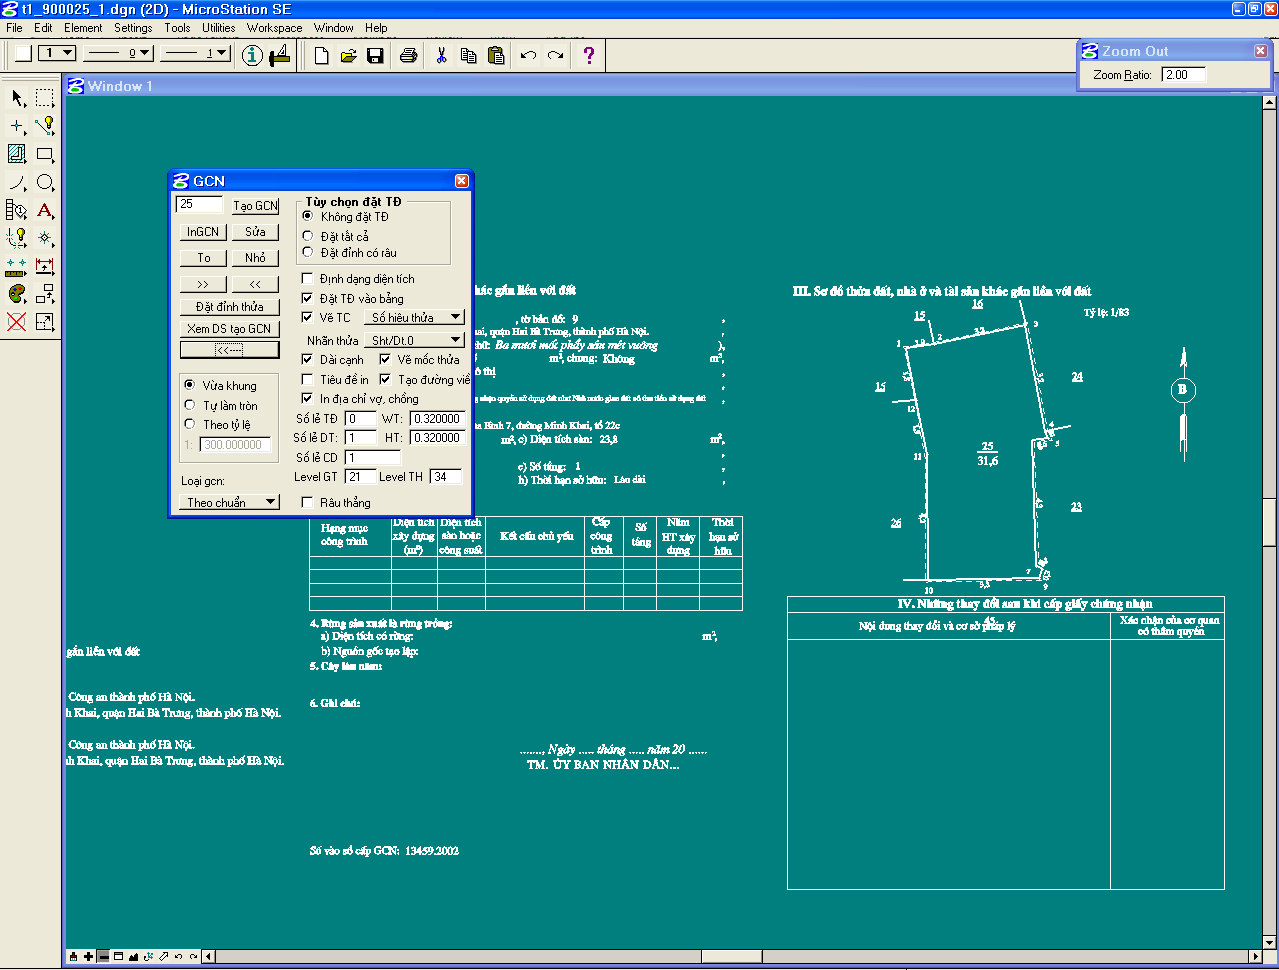Activate the Place Text tool
Image resolution: width=1279 pixels, height=970 pixels.
(x=45, y=210)
